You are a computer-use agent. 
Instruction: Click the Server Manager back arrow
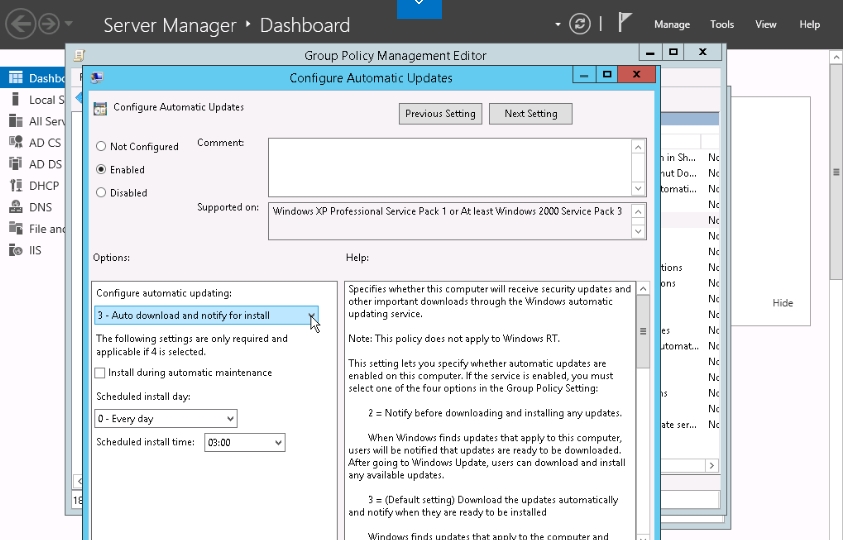point(21,24)
